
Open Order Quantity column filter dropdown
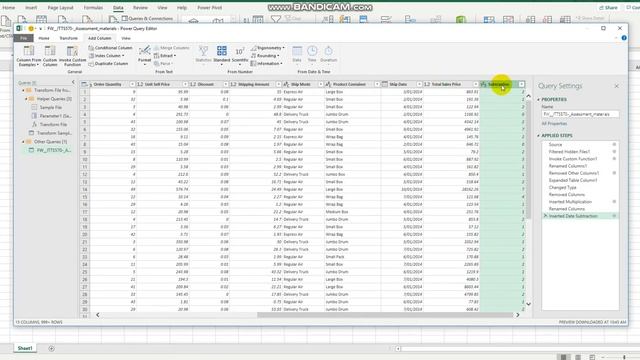(x=132, y=84)
